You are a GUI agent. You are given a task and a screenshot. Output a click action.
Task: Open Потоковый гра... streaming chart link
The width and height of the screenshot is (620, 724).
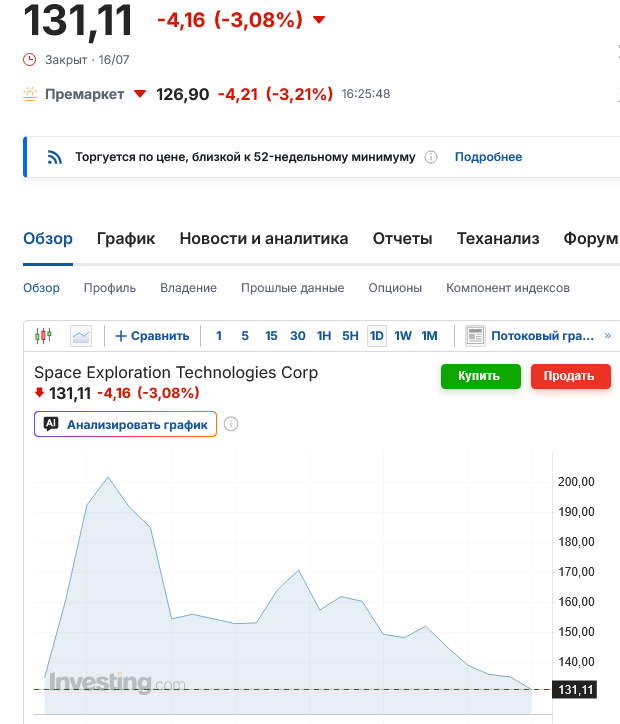tap(542, 336)
